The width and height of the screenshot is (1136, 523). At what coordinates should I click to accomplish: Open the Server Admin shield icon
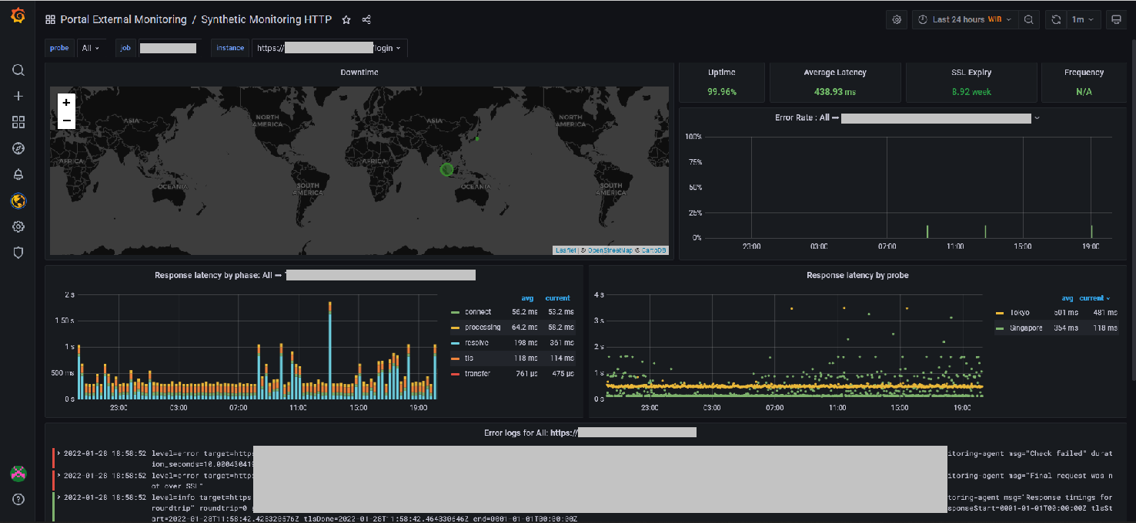[x=19, y=253]
